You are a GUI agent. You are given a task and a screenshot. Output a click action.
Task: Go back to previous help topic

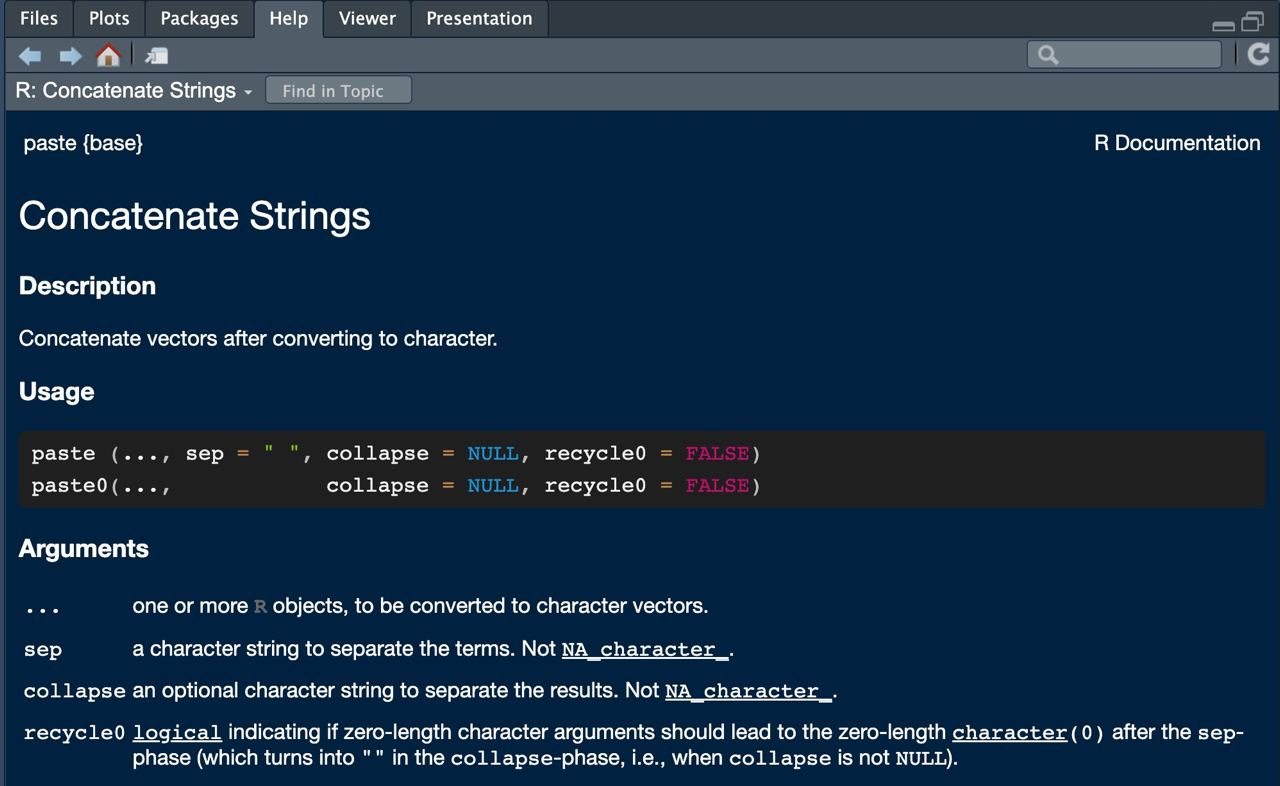click(x=30, y=55)
